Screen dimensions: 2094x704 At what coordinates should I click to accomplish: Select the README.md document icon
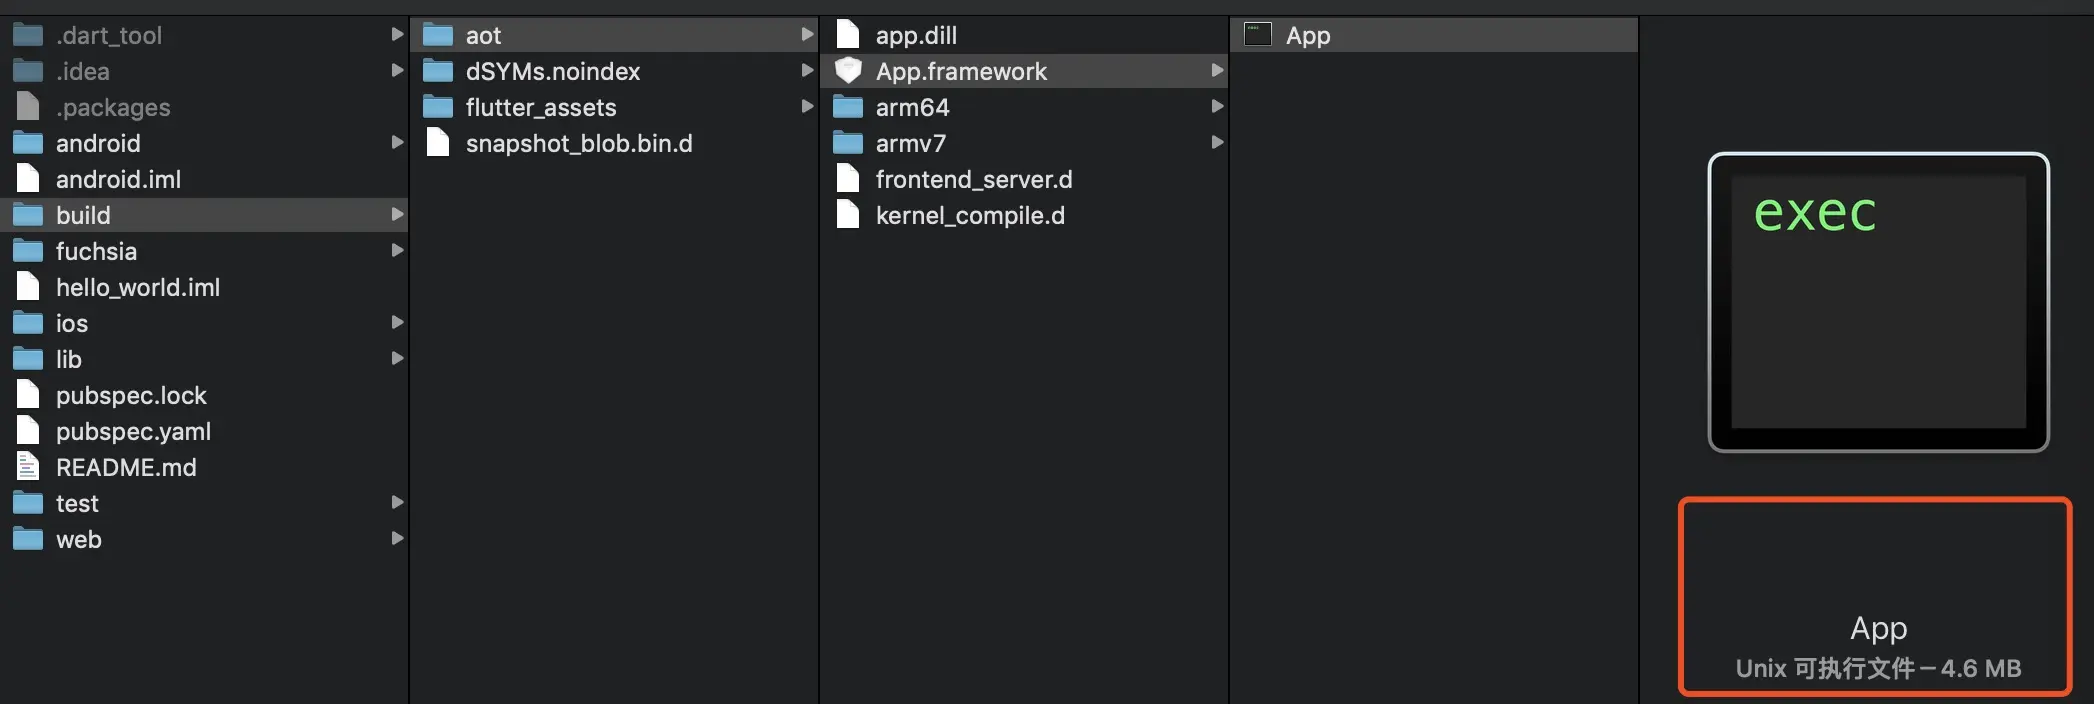[x=28, y=467]
